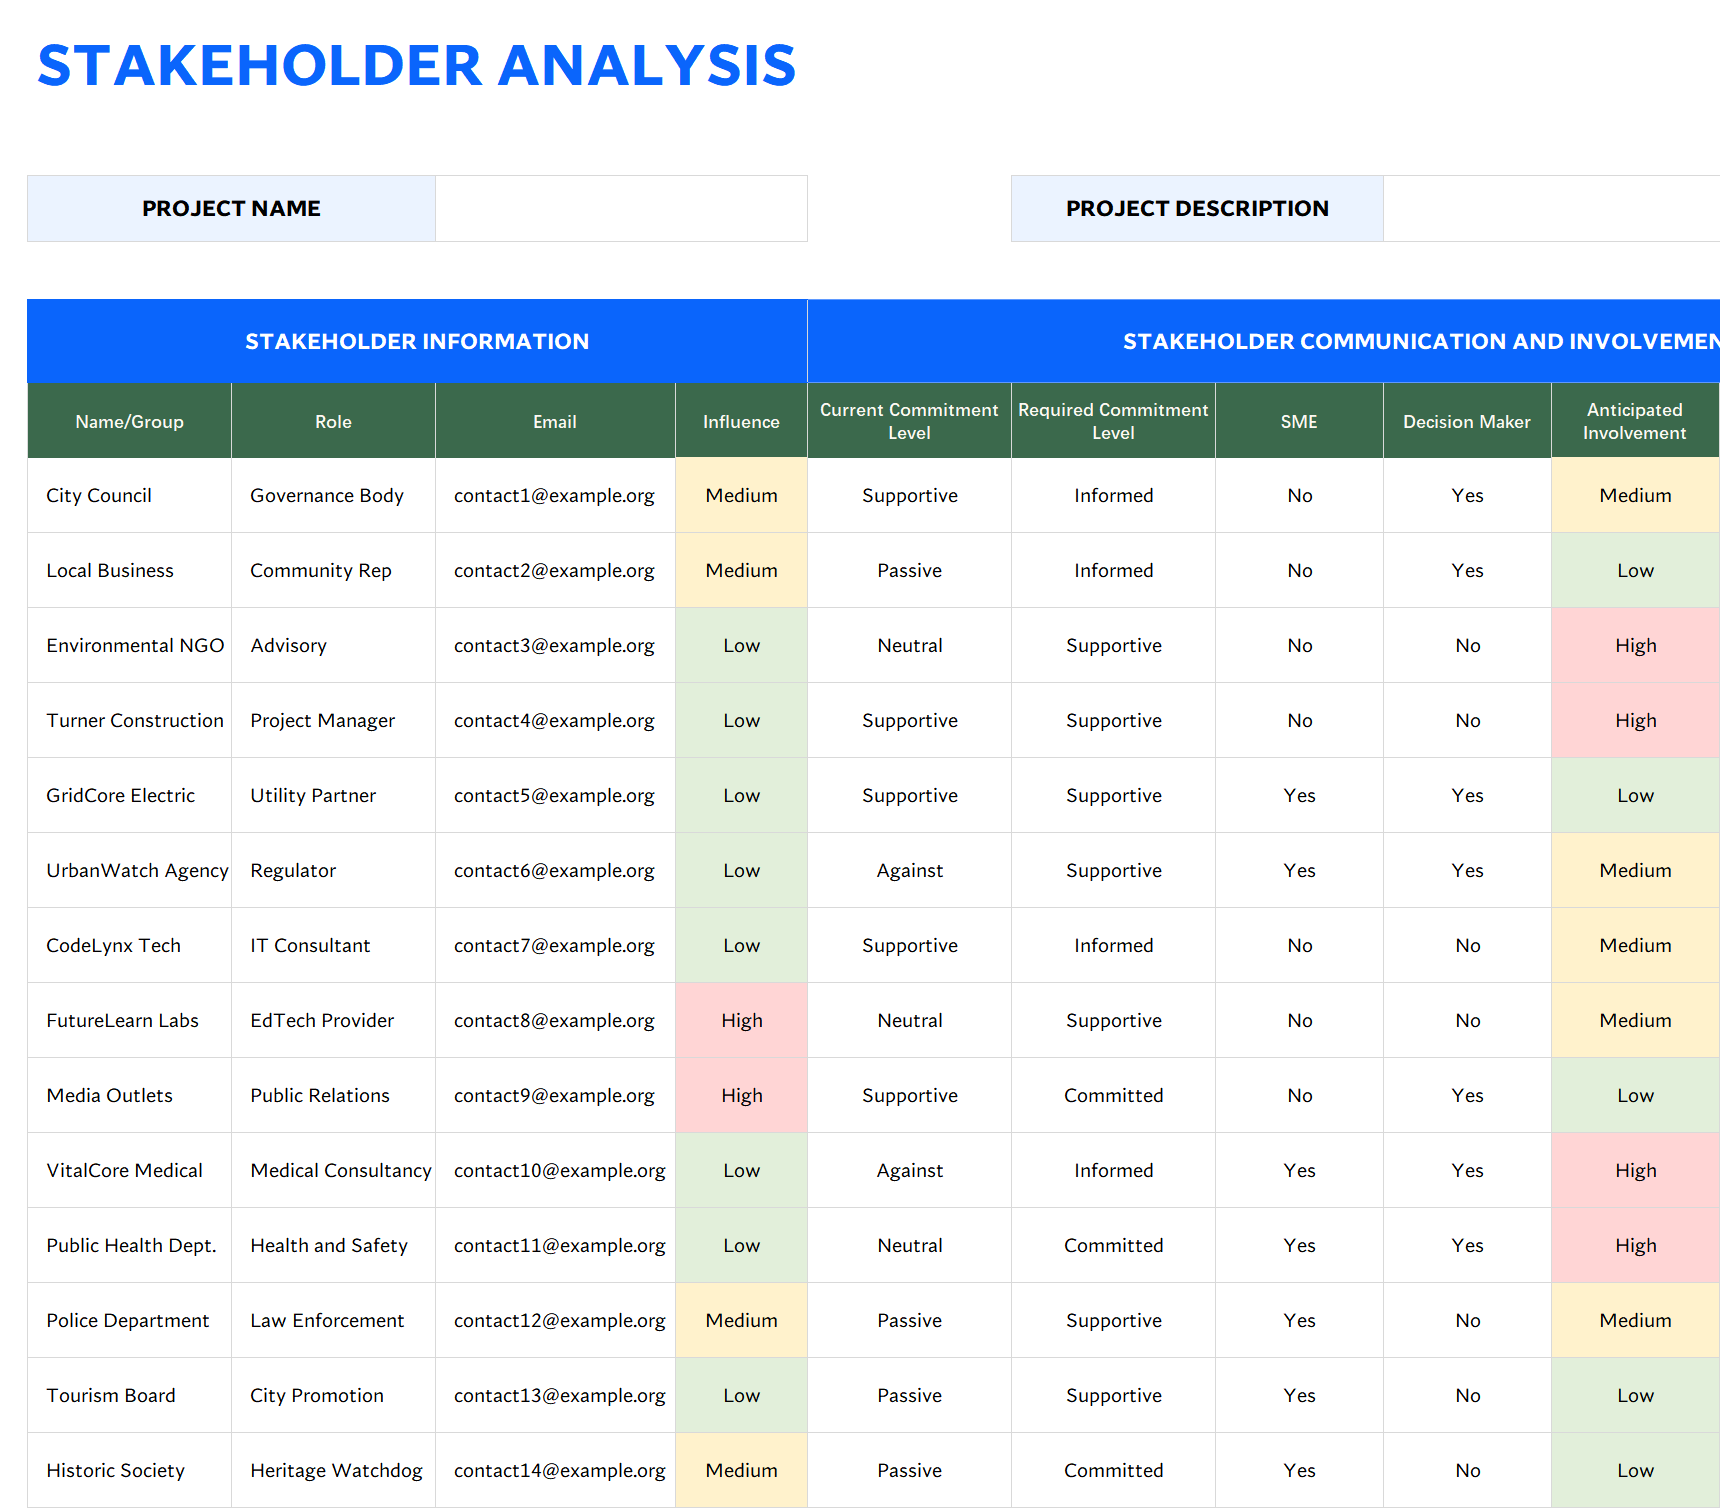Select the STAKEHOLDER INFORMATION section header
This screenshot has height=1508, width=1720.
click(x=417, y=341)
